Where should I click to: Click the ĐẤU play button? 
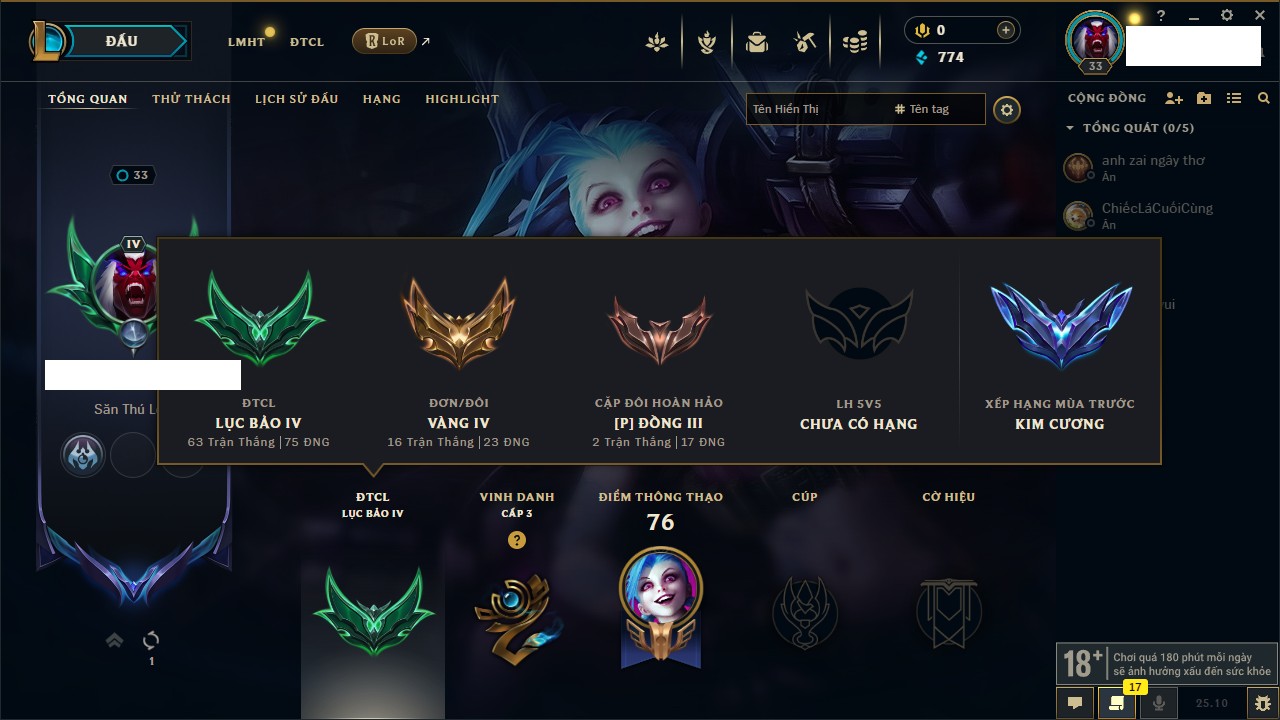(x=122, y=41)
